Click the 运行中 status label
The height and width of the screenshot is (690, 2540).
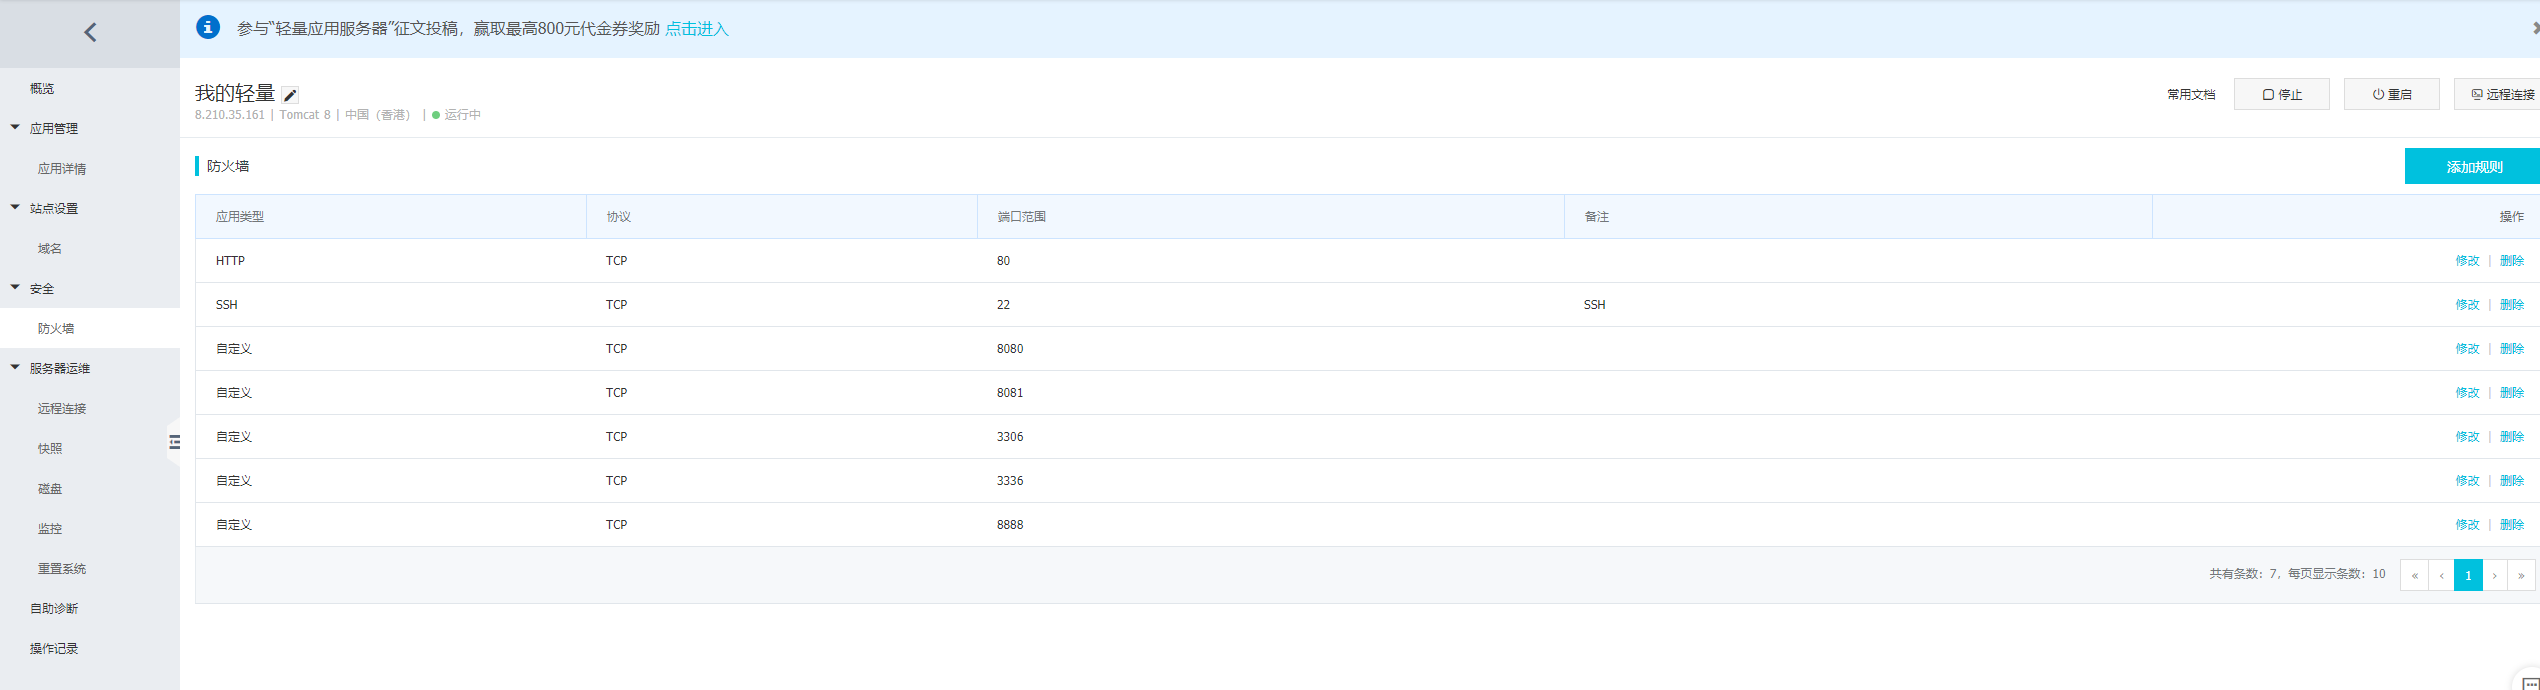tap(462, 115)
